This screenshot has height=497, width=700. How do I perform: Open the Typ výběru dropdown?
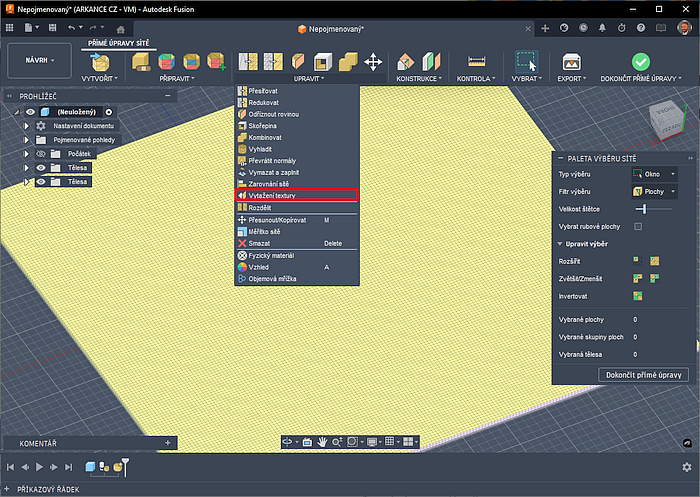(655, 174)
